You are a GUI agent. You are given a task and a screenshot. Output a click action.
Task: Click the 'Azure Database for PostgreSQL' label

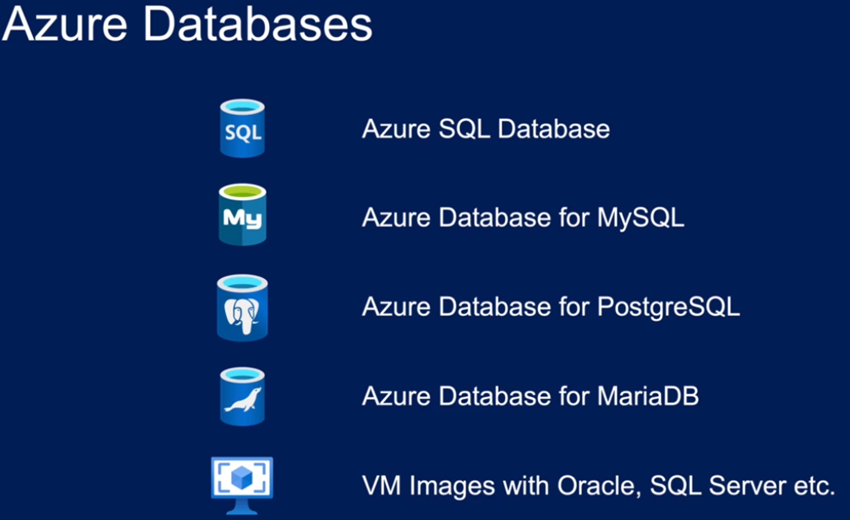[x=551, y=307]
